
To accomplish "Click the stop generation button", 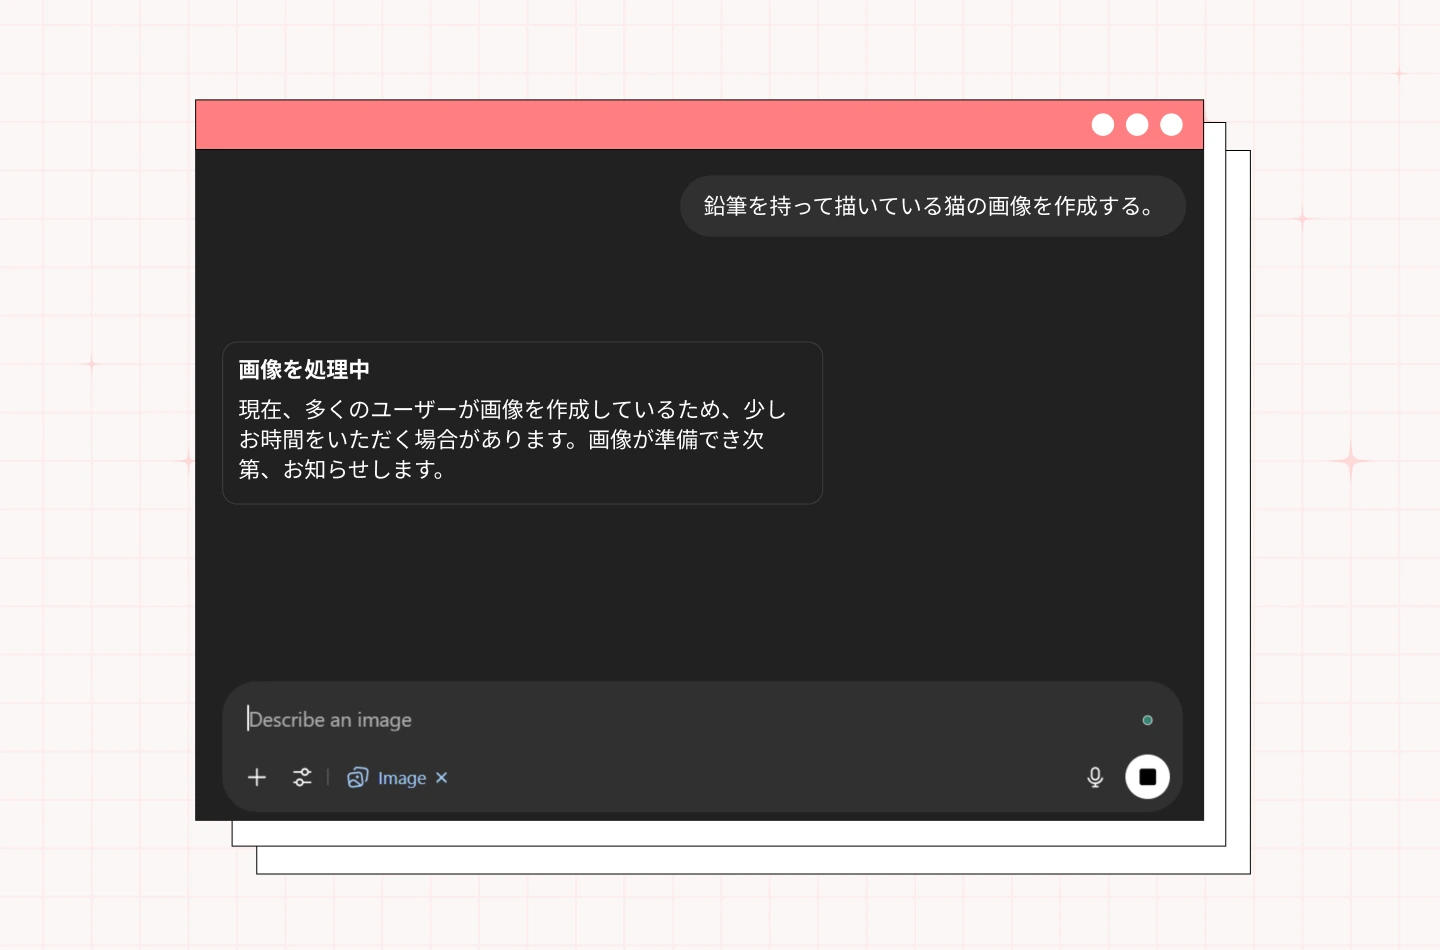I will pos(1147,777).
